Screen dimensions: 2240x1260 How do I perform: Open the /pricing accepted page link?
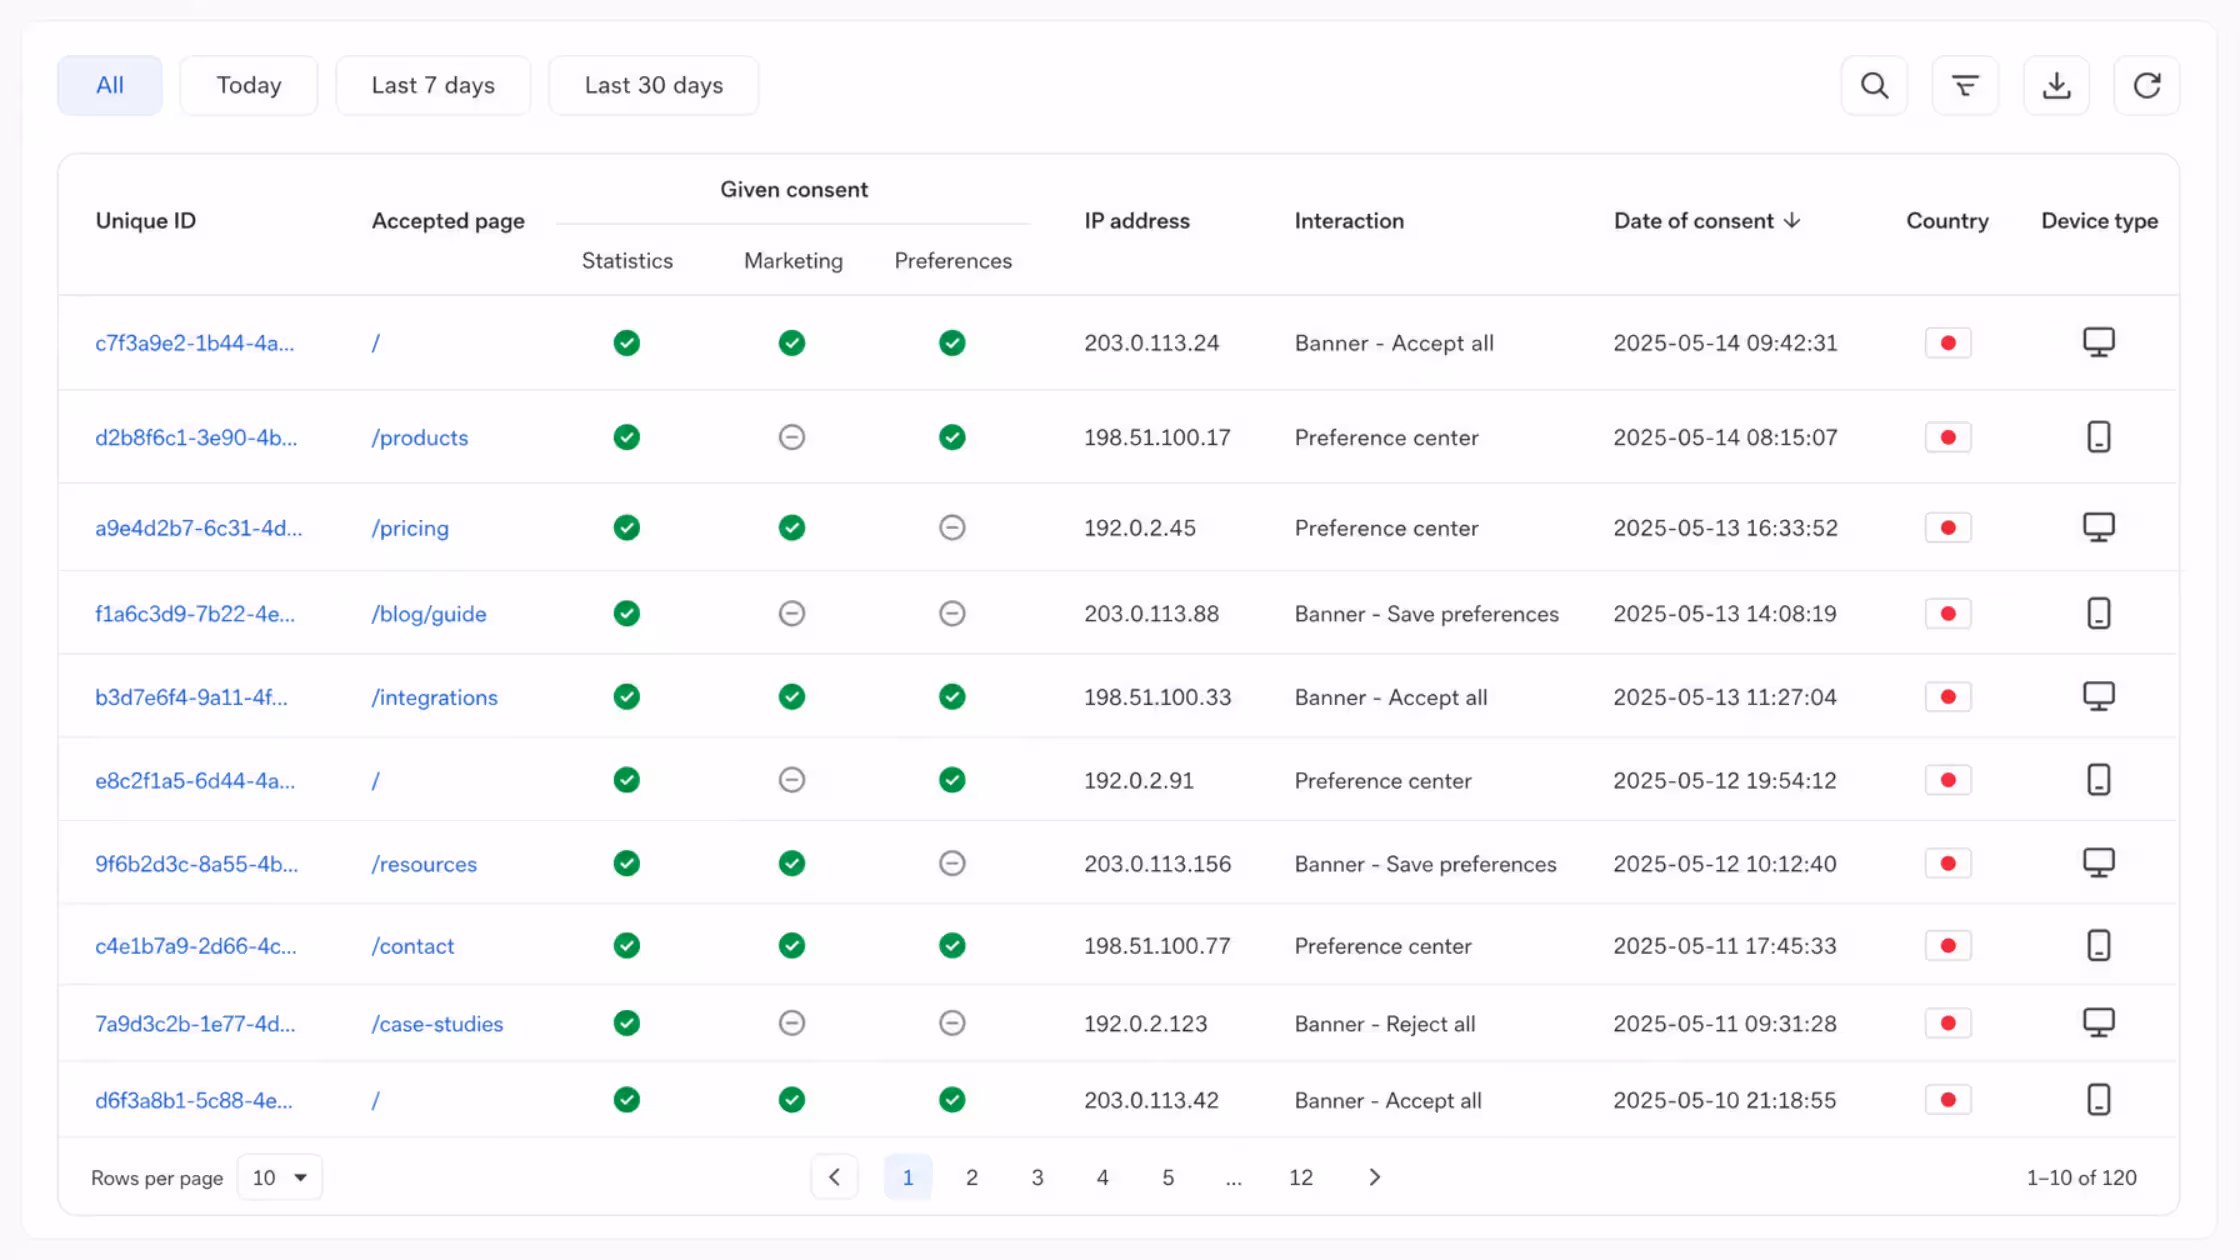409,528
